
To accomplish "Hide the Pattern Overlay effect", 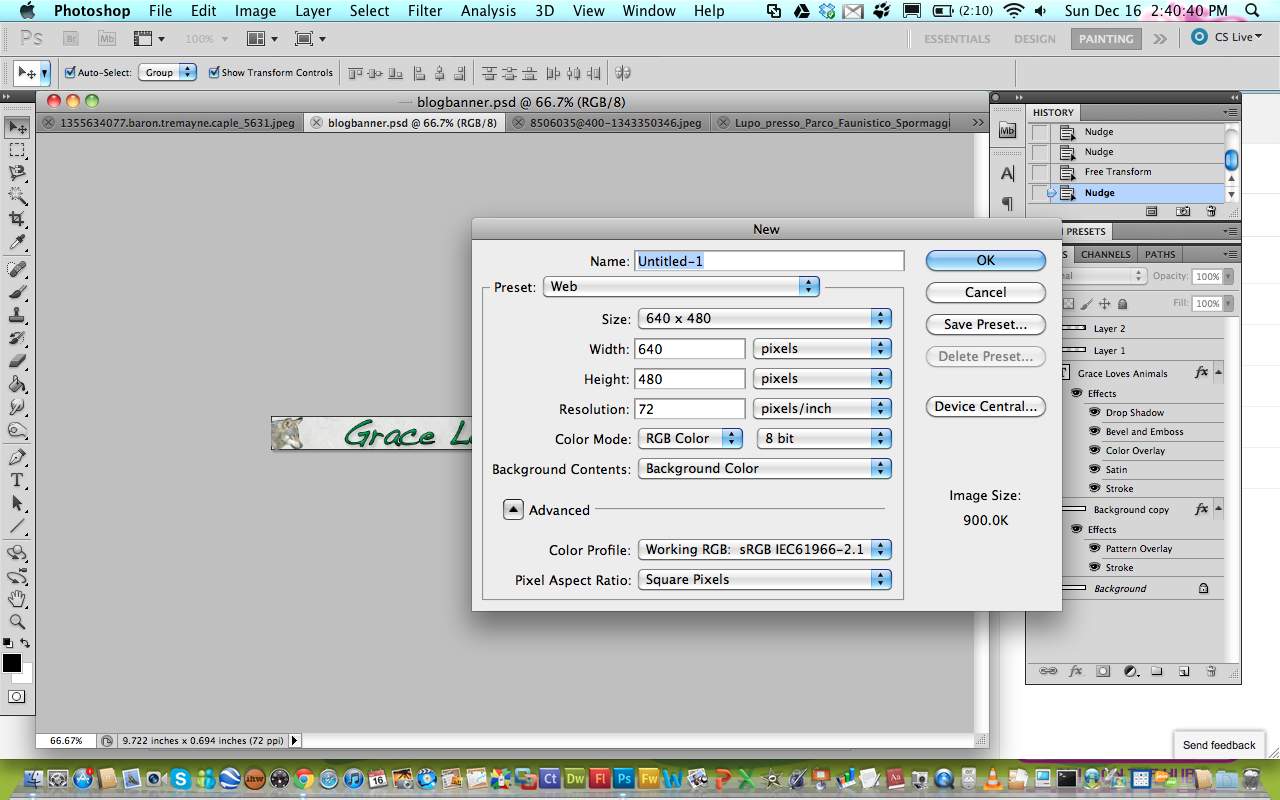I will click(1096, 548).
